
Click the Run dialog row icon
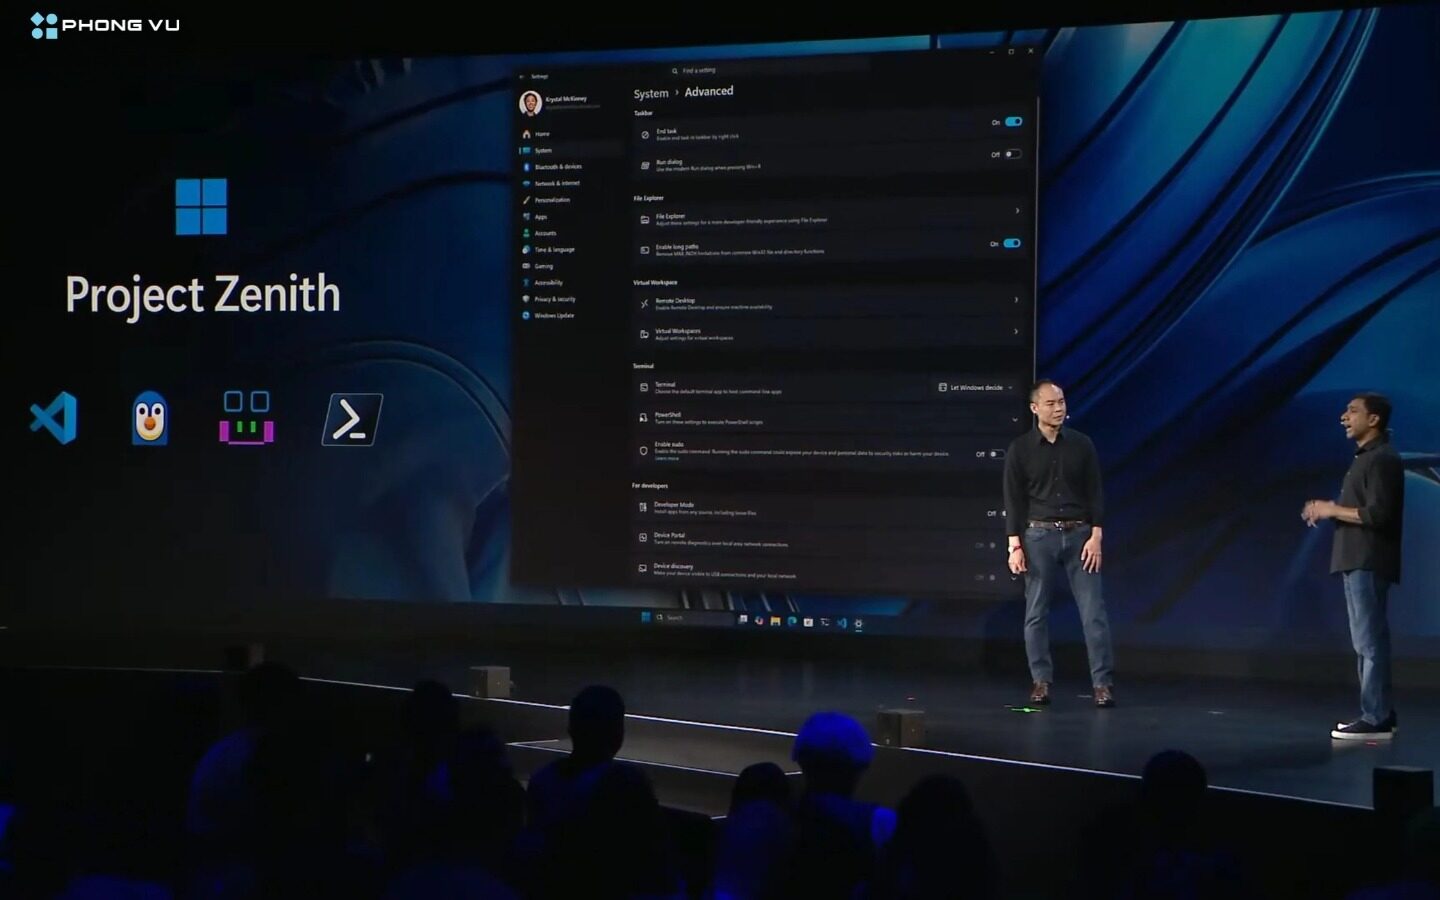(x=645, y=165)
